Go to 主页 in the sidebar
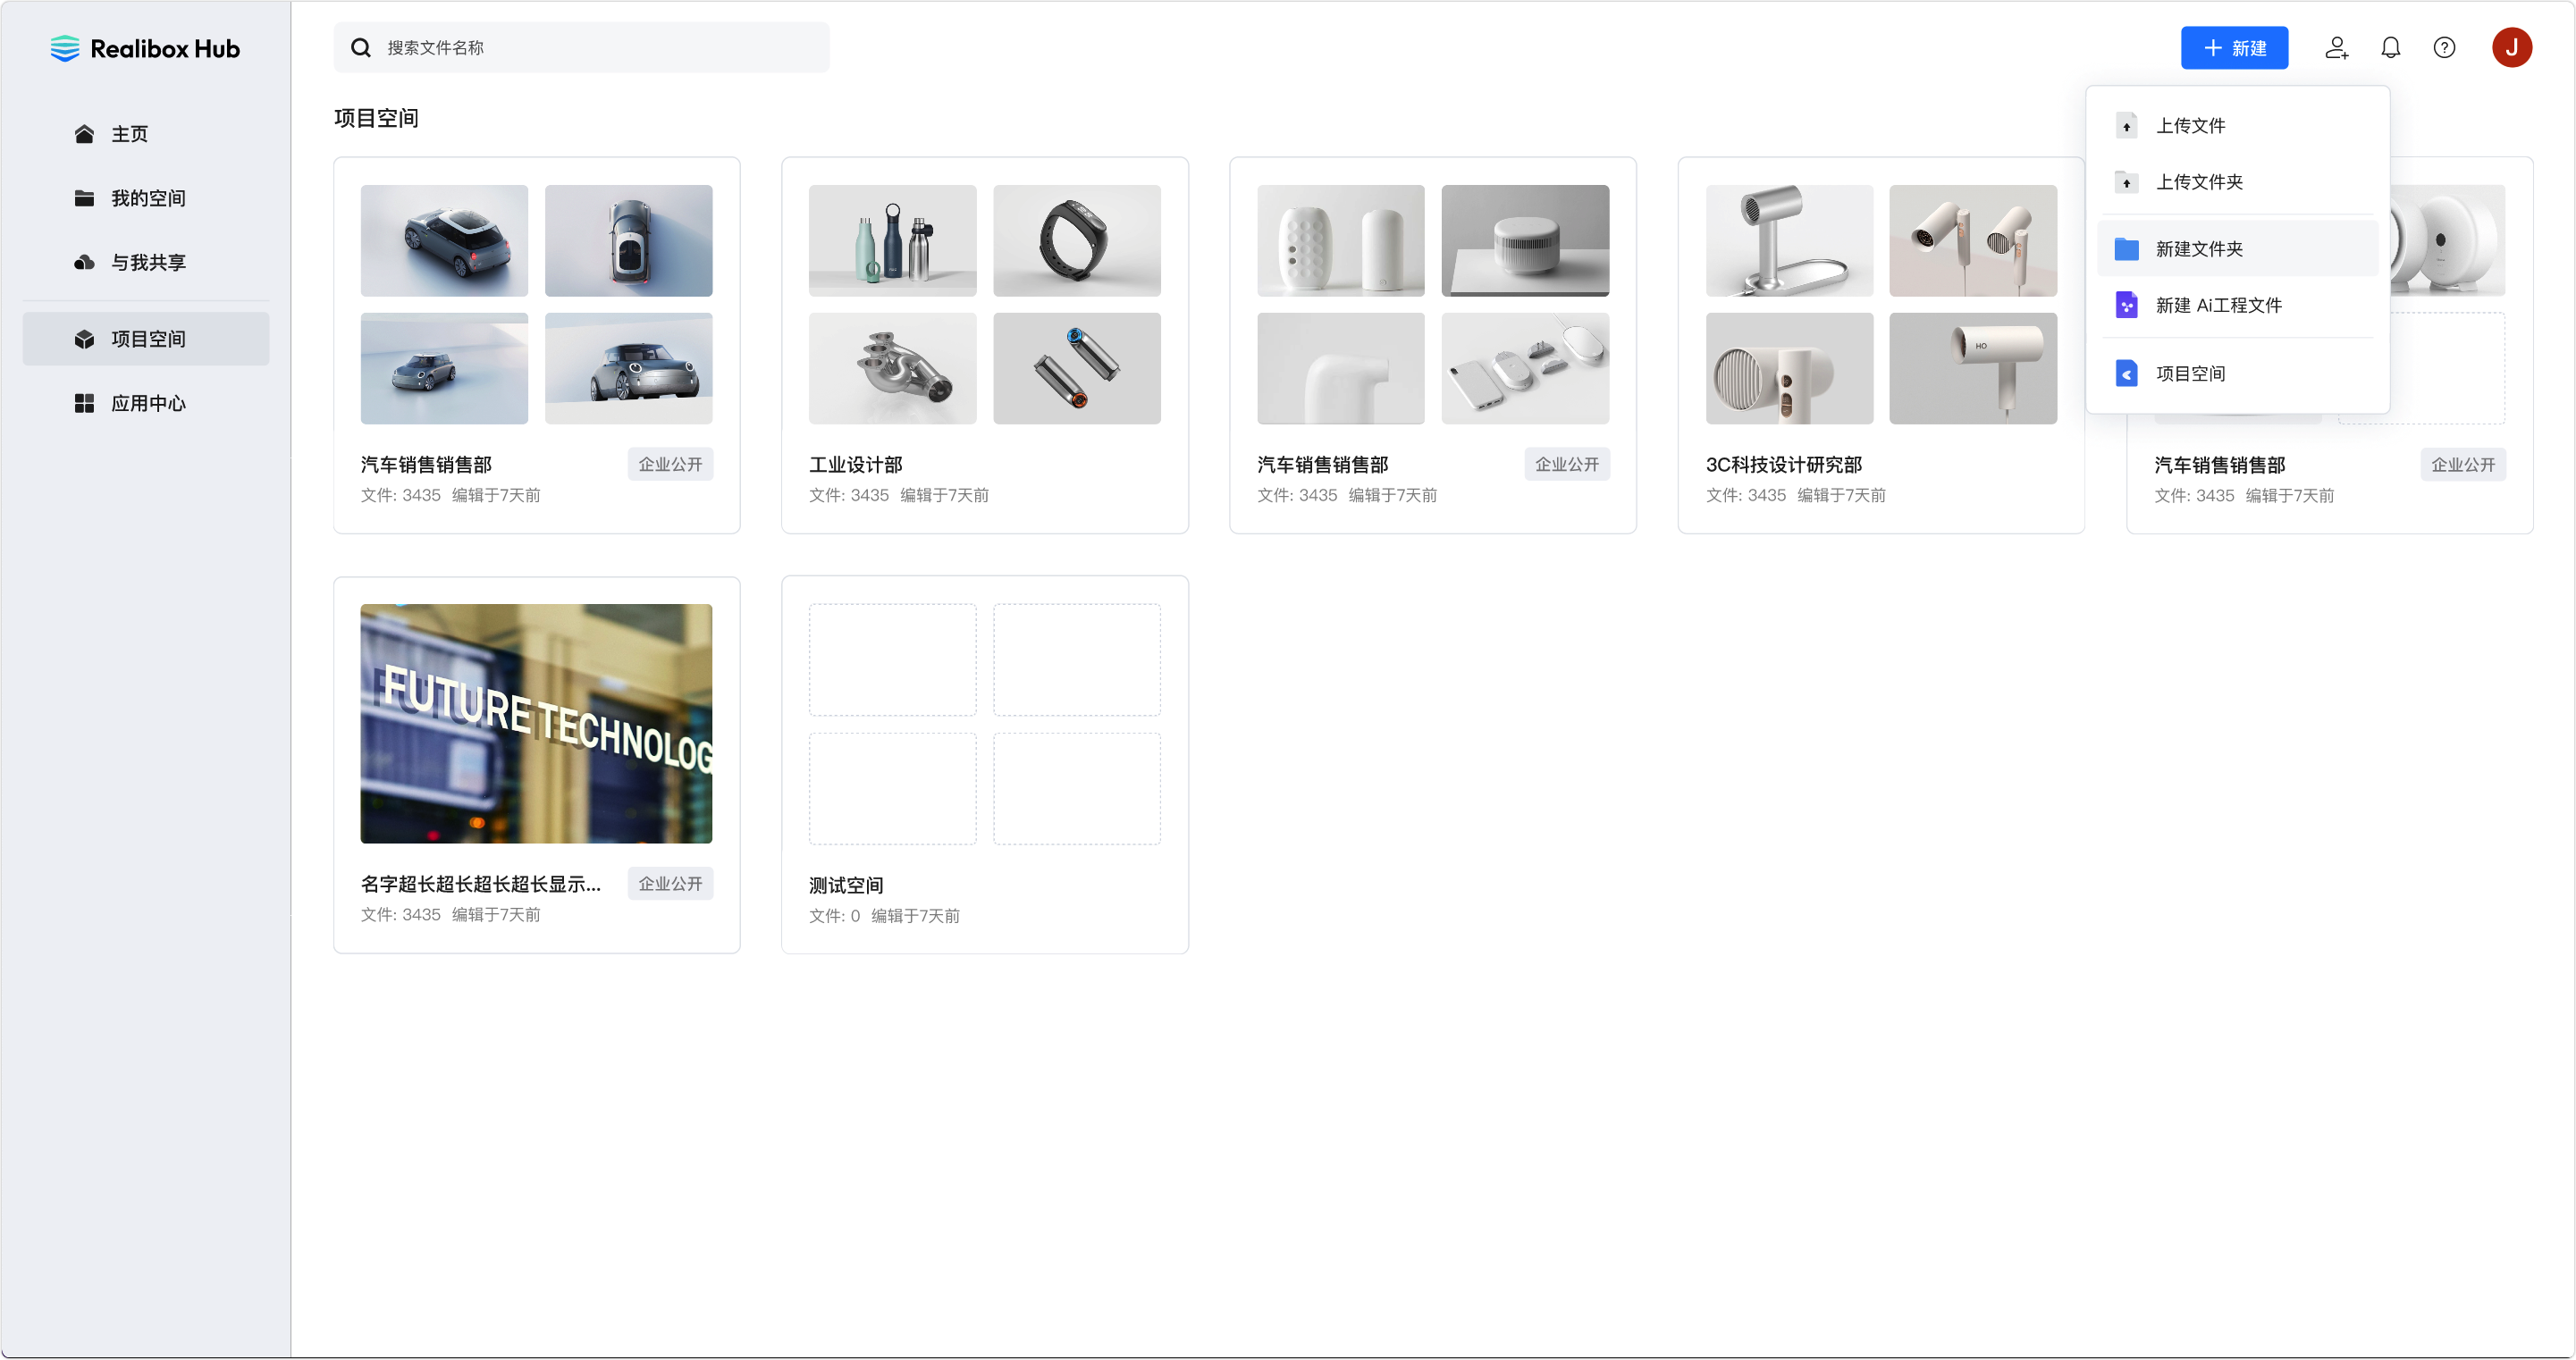The width and height of the screenshot is (2576, 1360). (x=146, y=134)
